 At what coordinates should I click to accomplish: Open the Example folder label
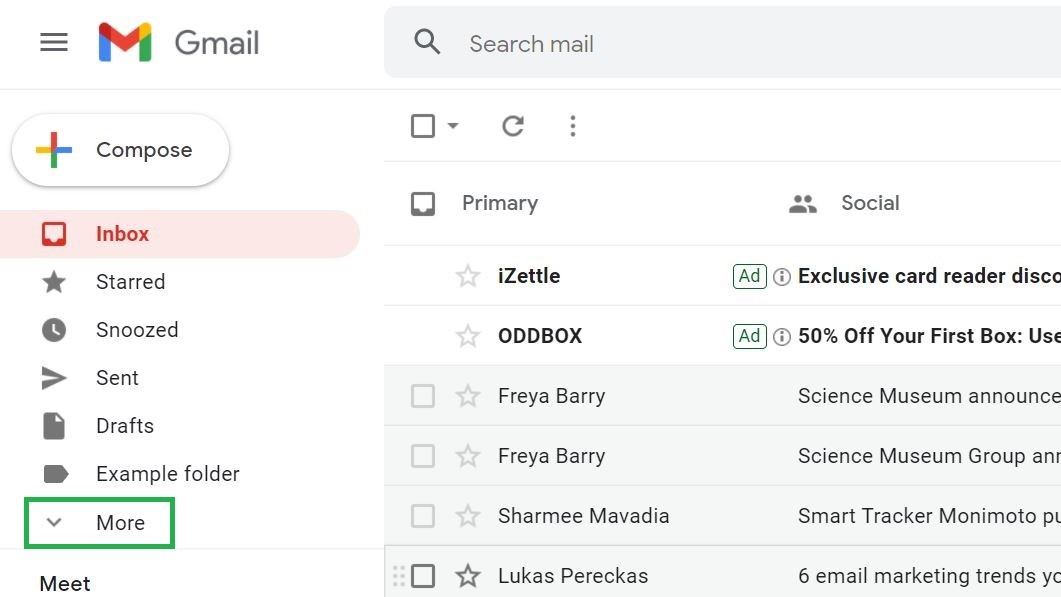point(167,474)
